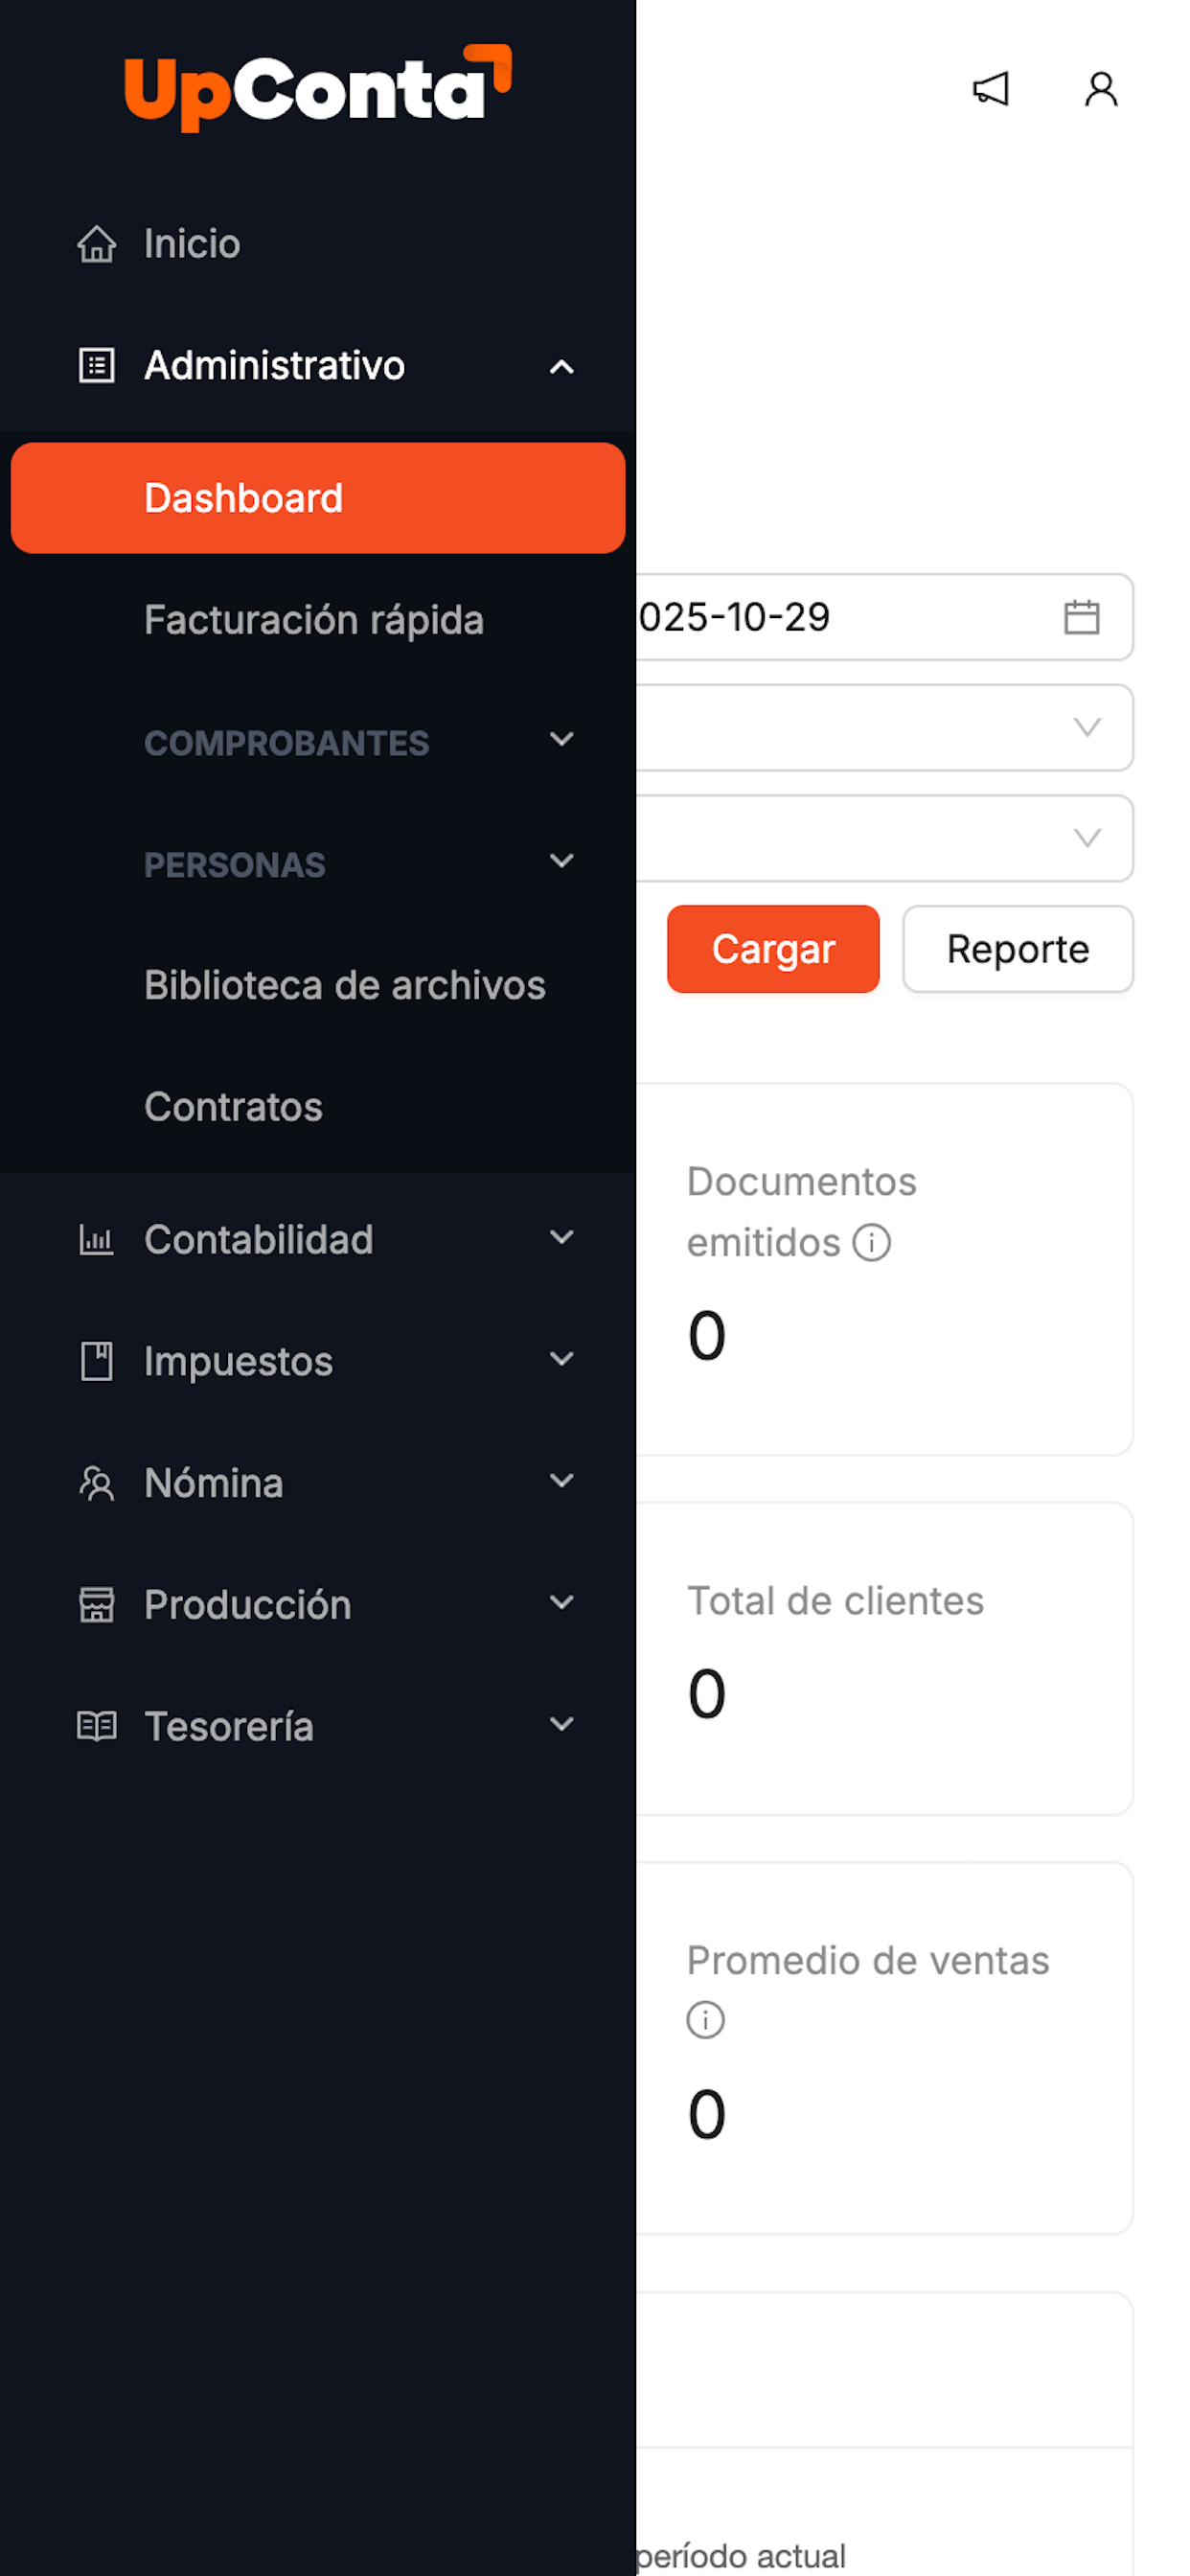Open the first dropdown below the date

click(884, 728)
